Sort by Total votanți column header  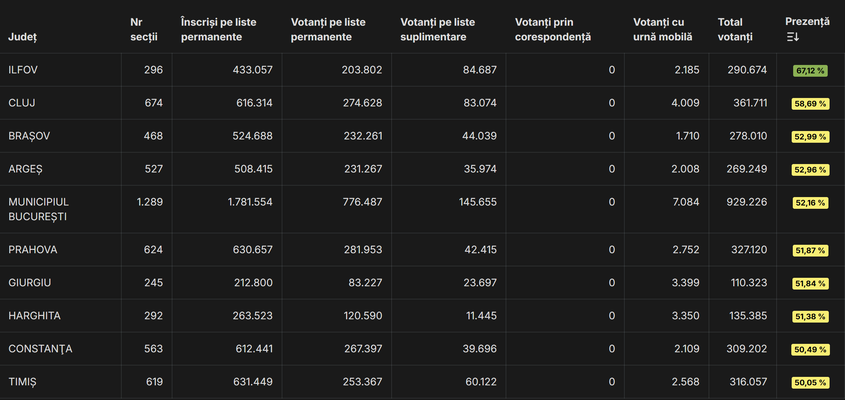(x=737, y=29)
